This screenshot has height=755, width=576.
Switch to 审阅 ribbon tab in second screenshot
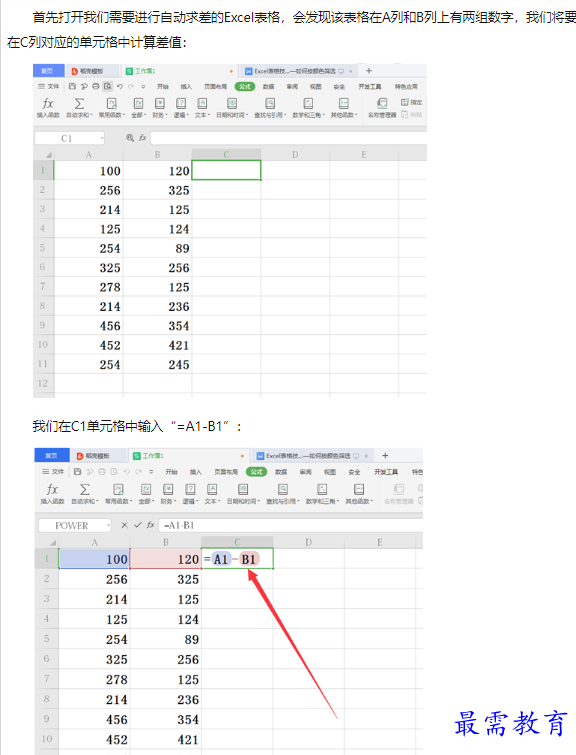click(305, 472)
